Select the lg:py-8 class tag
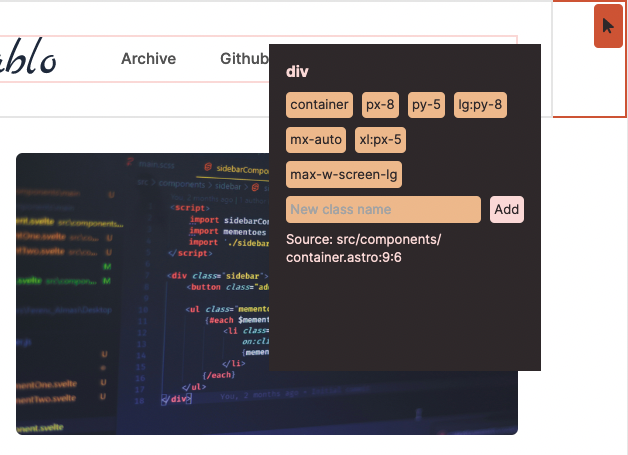The width and height of the screenshot is (628, 455). click(480, 105)
